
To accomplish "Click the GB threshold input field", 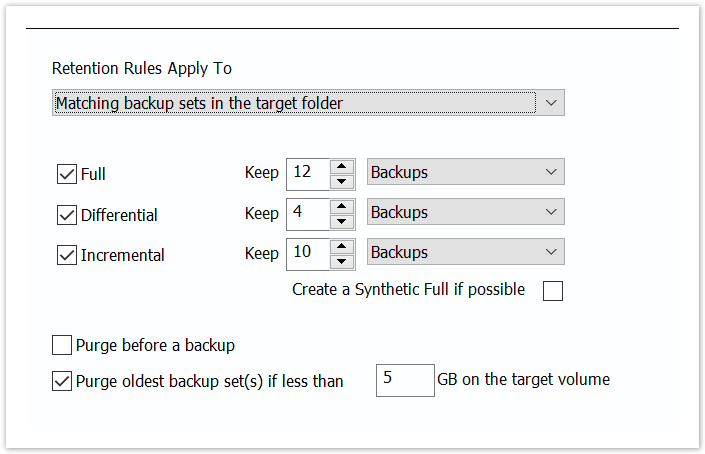I will tap(405, 380).
